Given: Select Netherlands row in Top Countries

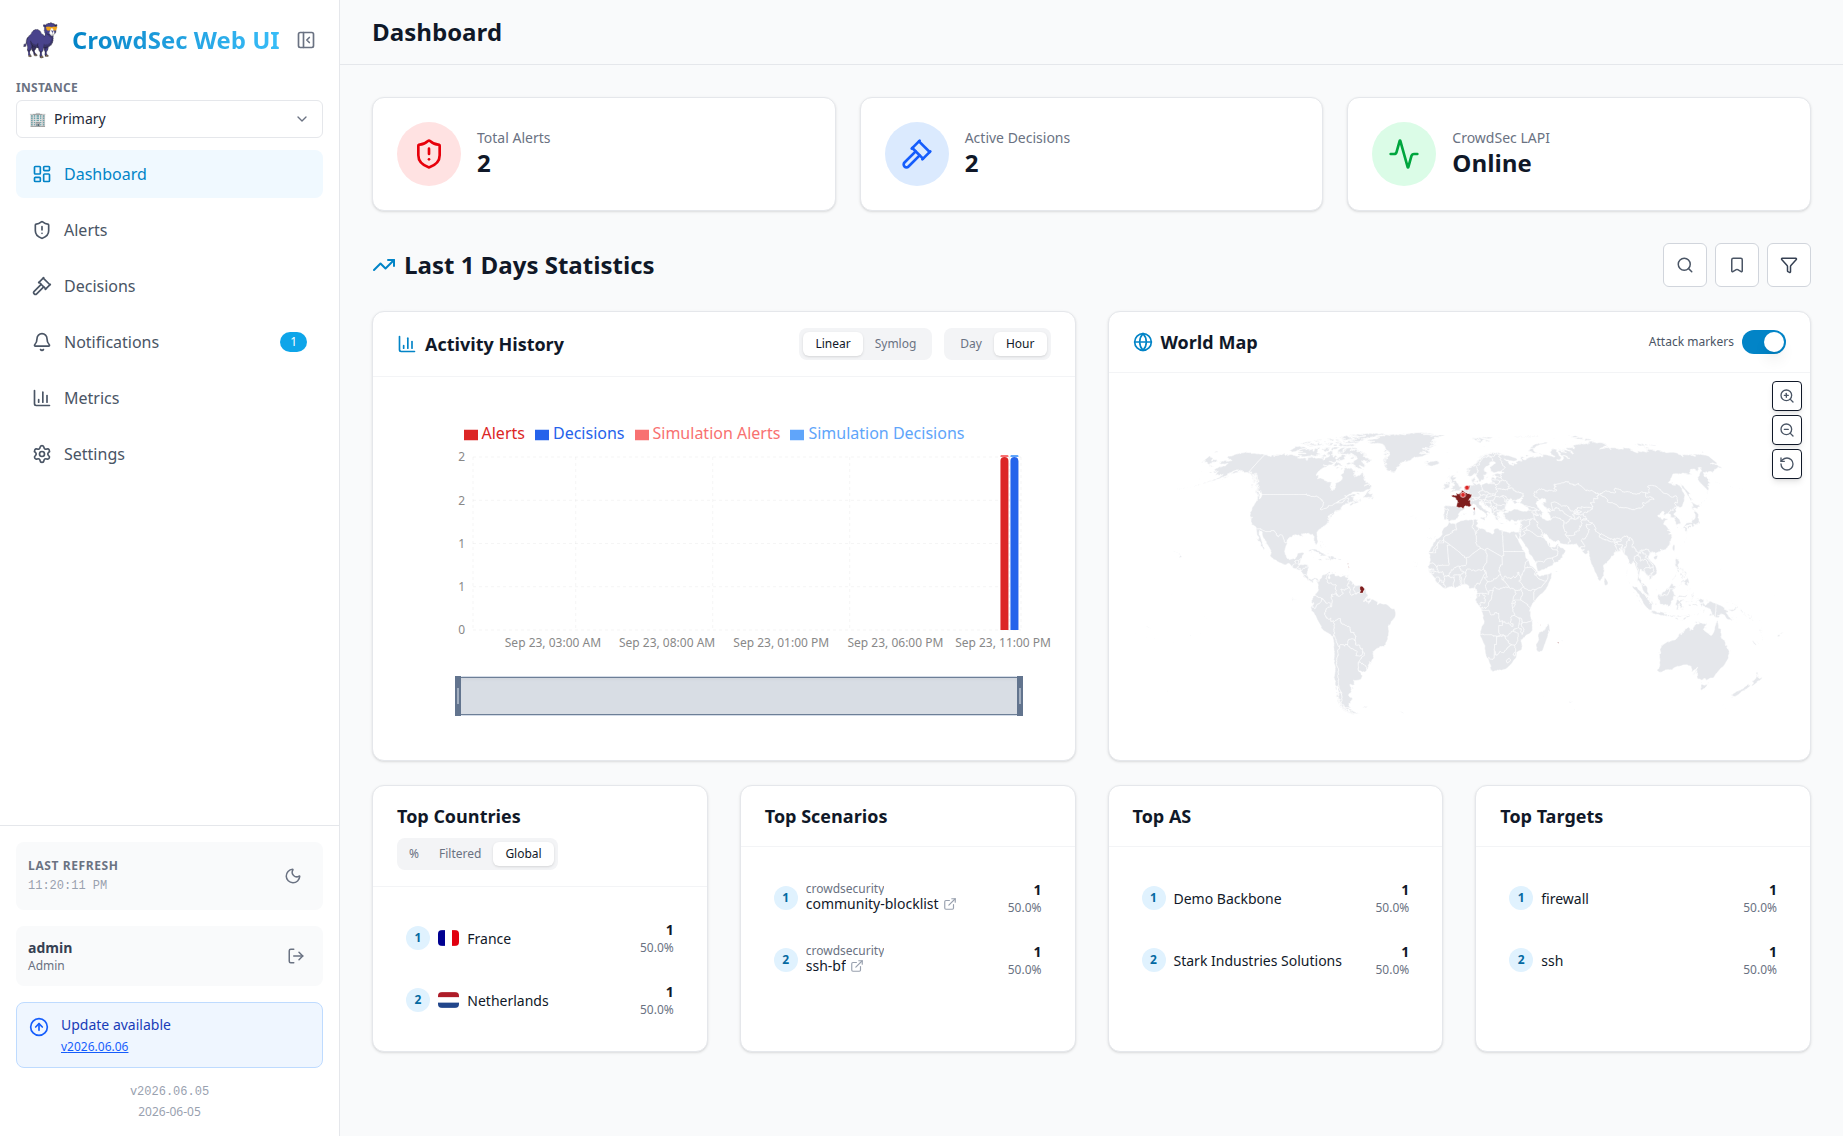Looking at the screenshot, I should pos(540,1000).
